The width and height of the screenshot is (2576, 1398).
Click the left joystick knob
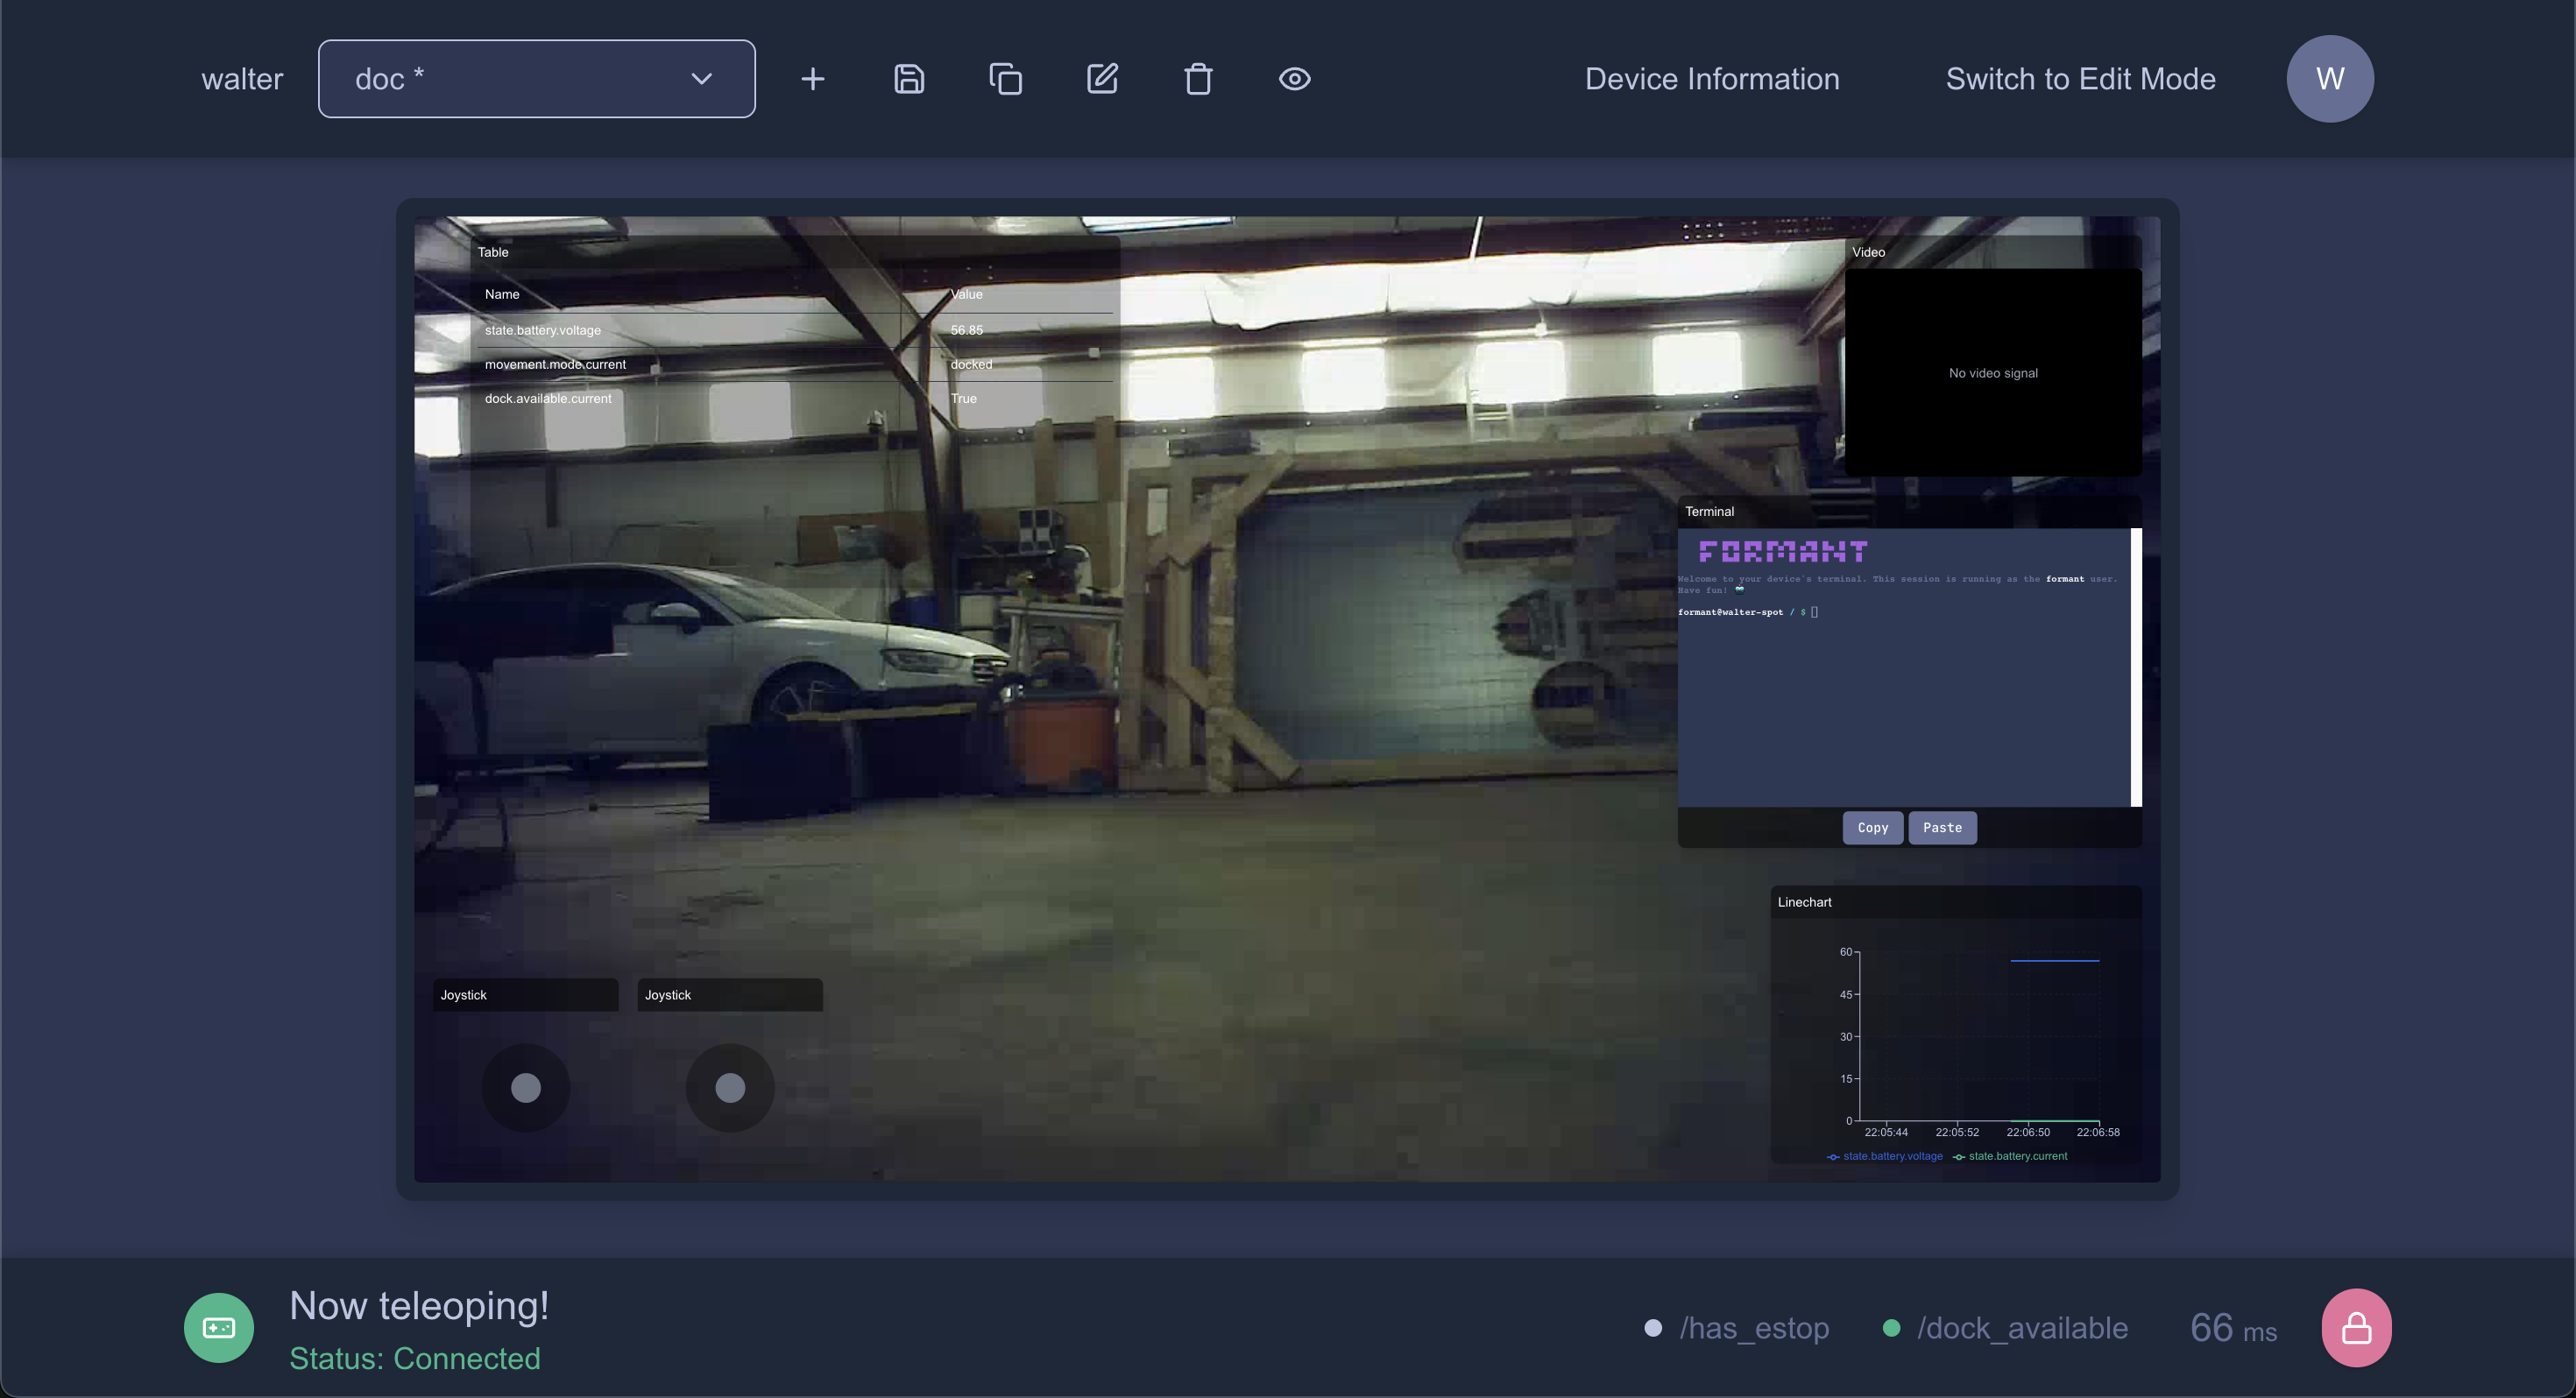click(526, 1087)
